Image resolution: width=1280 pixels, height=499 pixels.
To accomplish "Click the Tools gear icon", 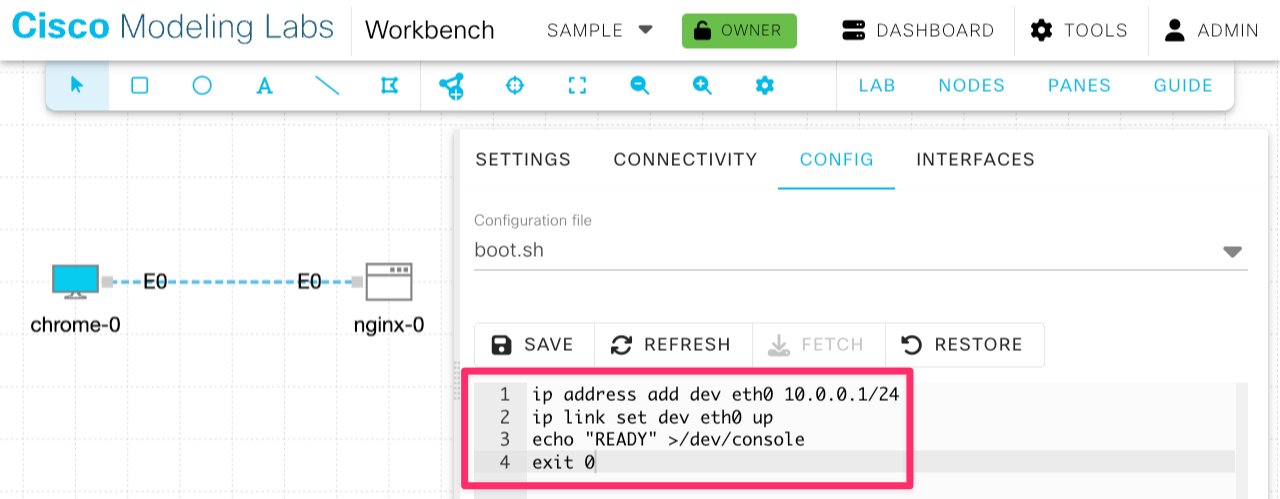I will [x=1041, y=30].
